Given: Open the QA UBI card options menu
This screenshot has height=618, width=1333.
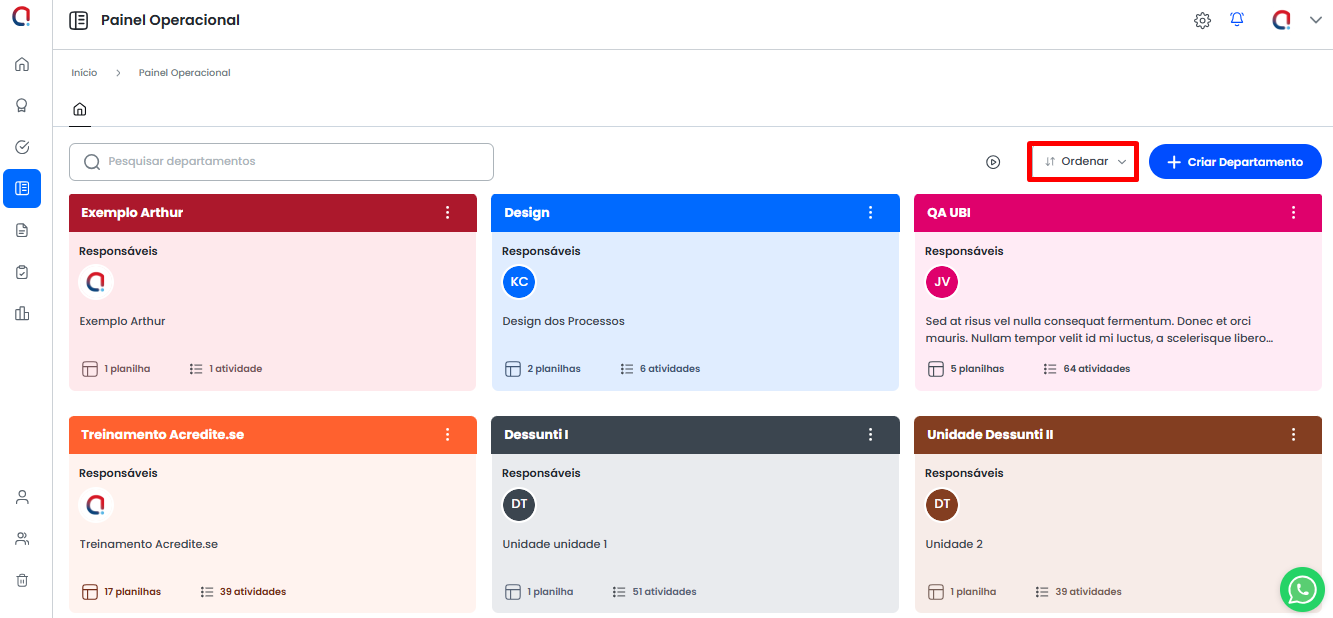Looking at the screenshot, I should 1293,213.
